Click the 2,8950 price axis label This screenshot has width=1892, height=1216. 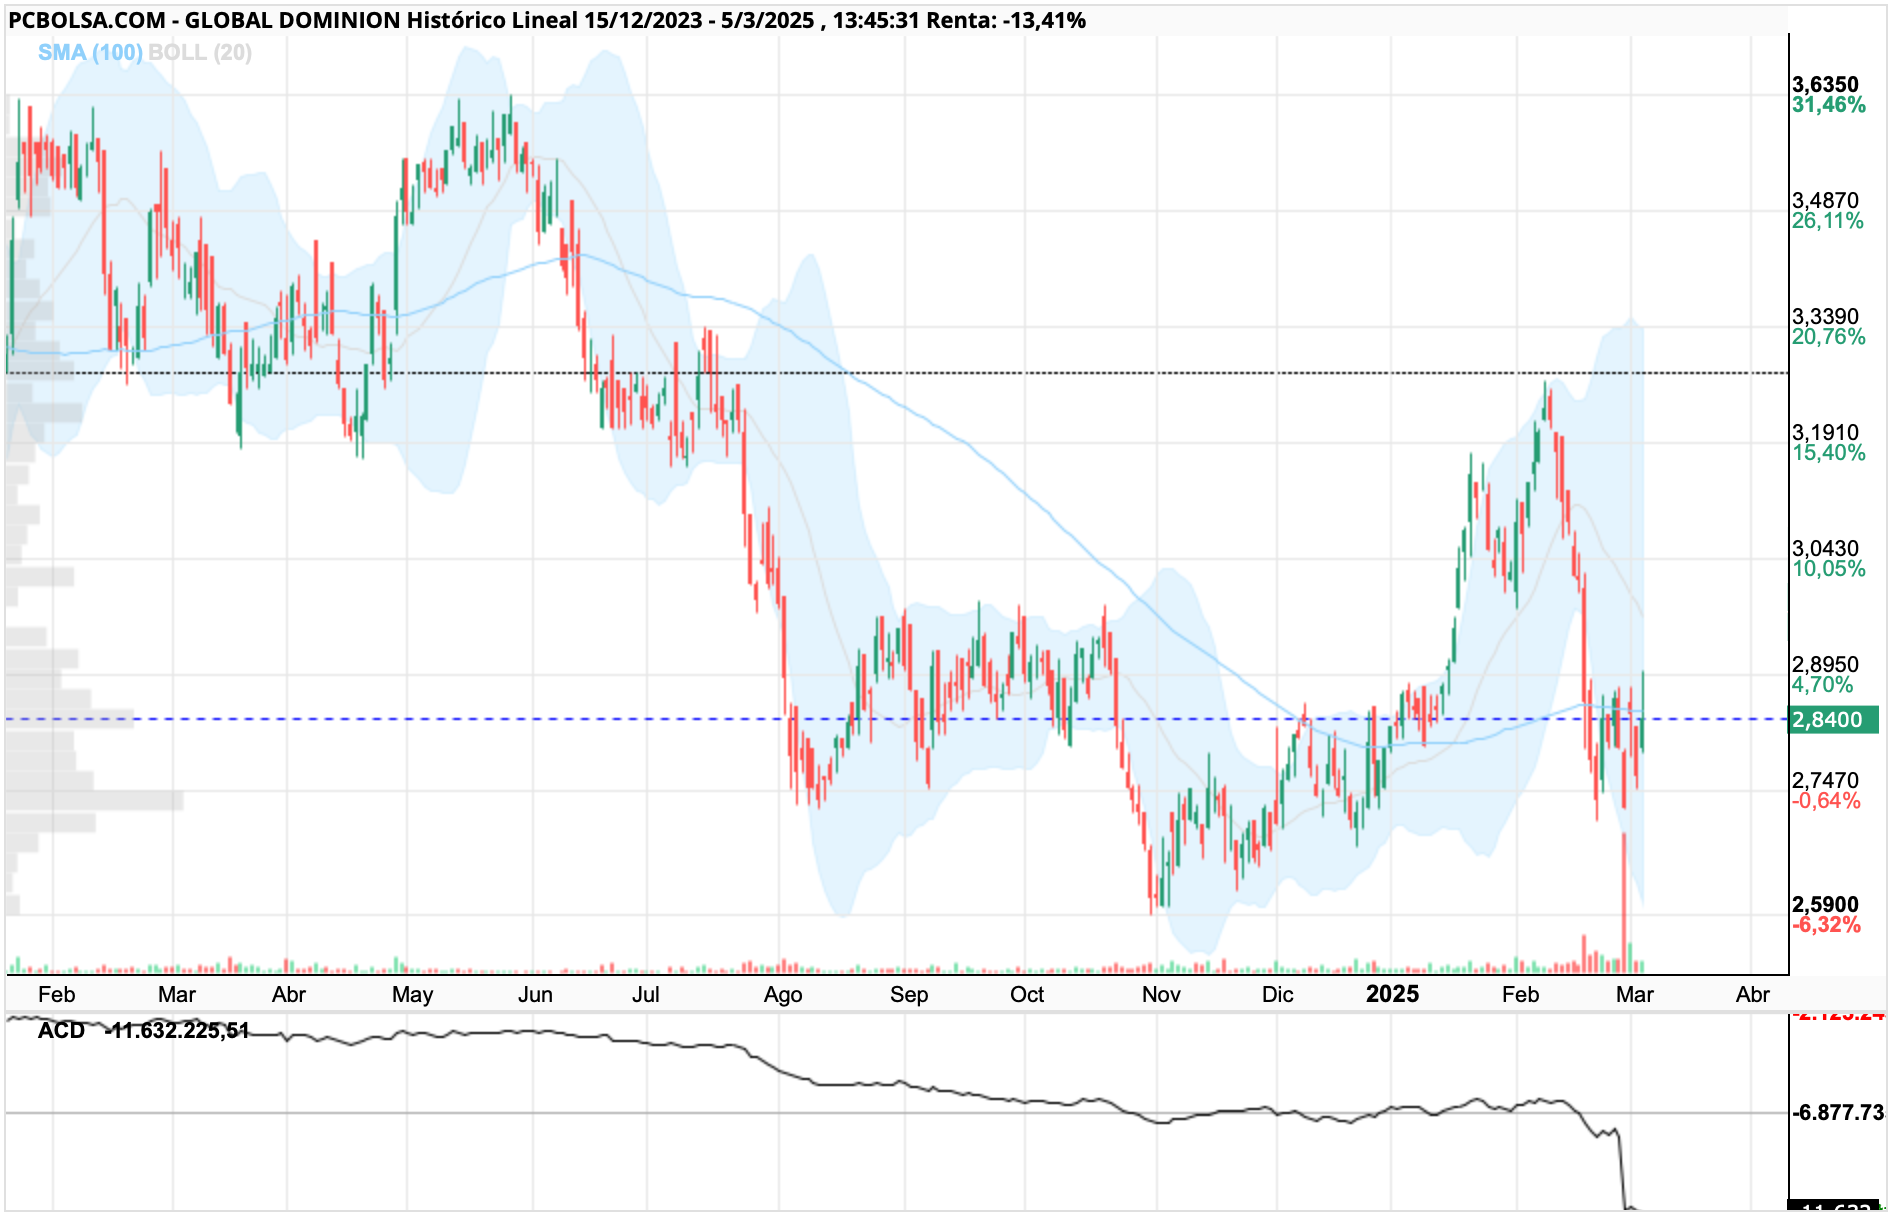click(1825, 664)
